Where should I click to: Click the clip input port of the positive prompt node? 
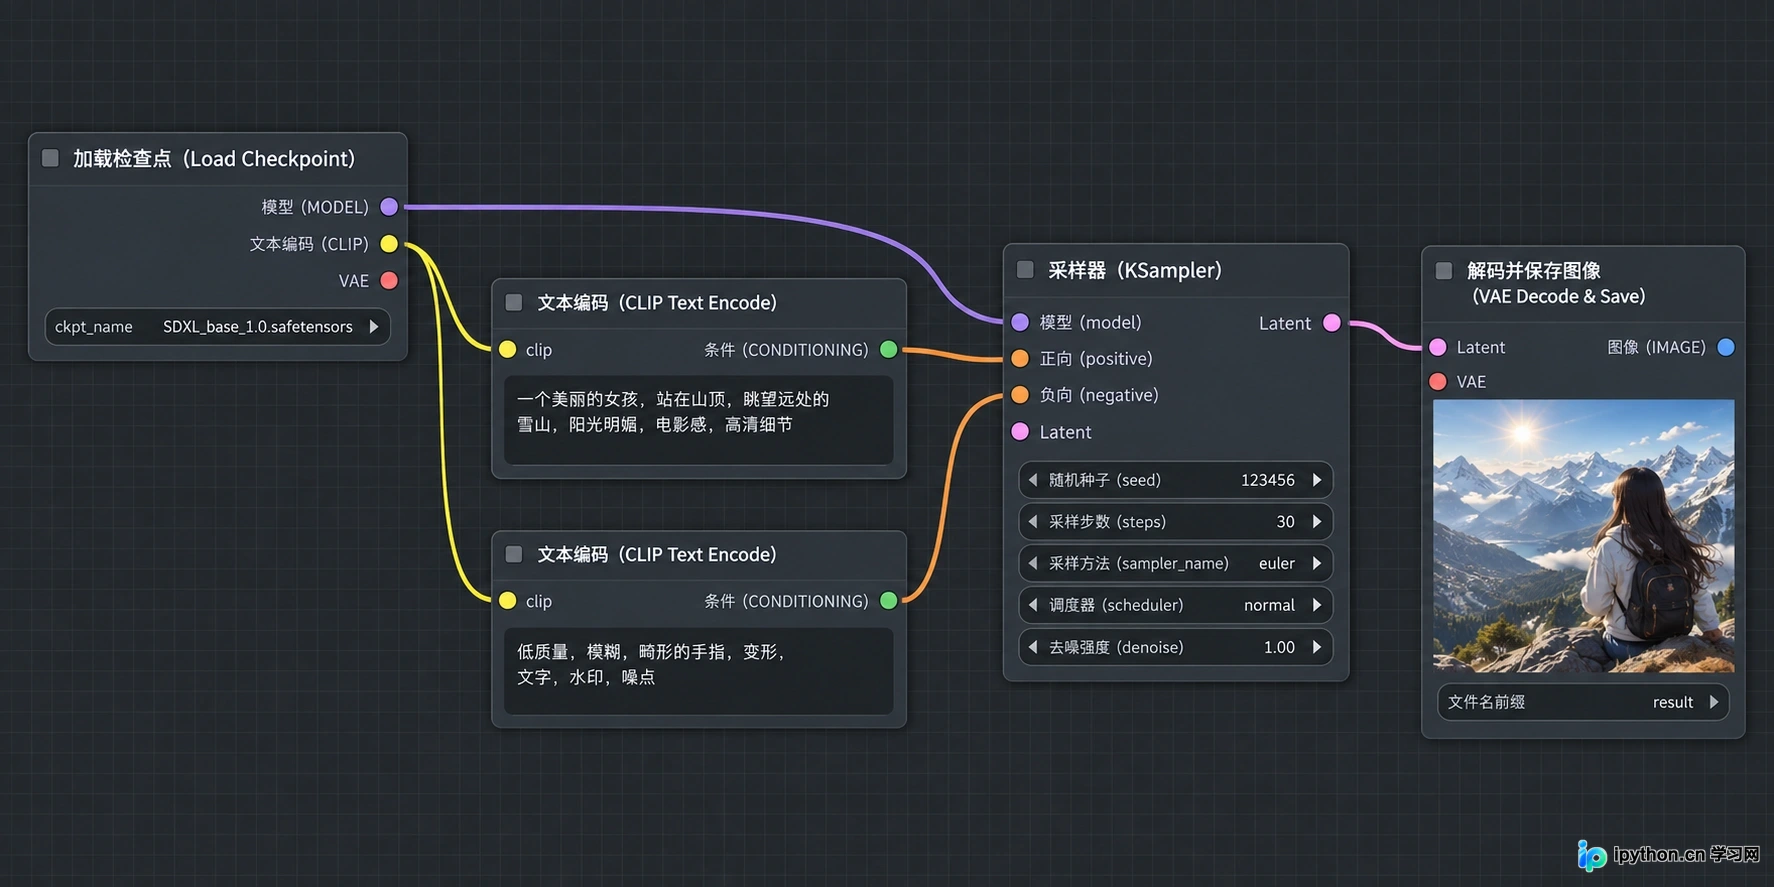(x=508, y=349)
